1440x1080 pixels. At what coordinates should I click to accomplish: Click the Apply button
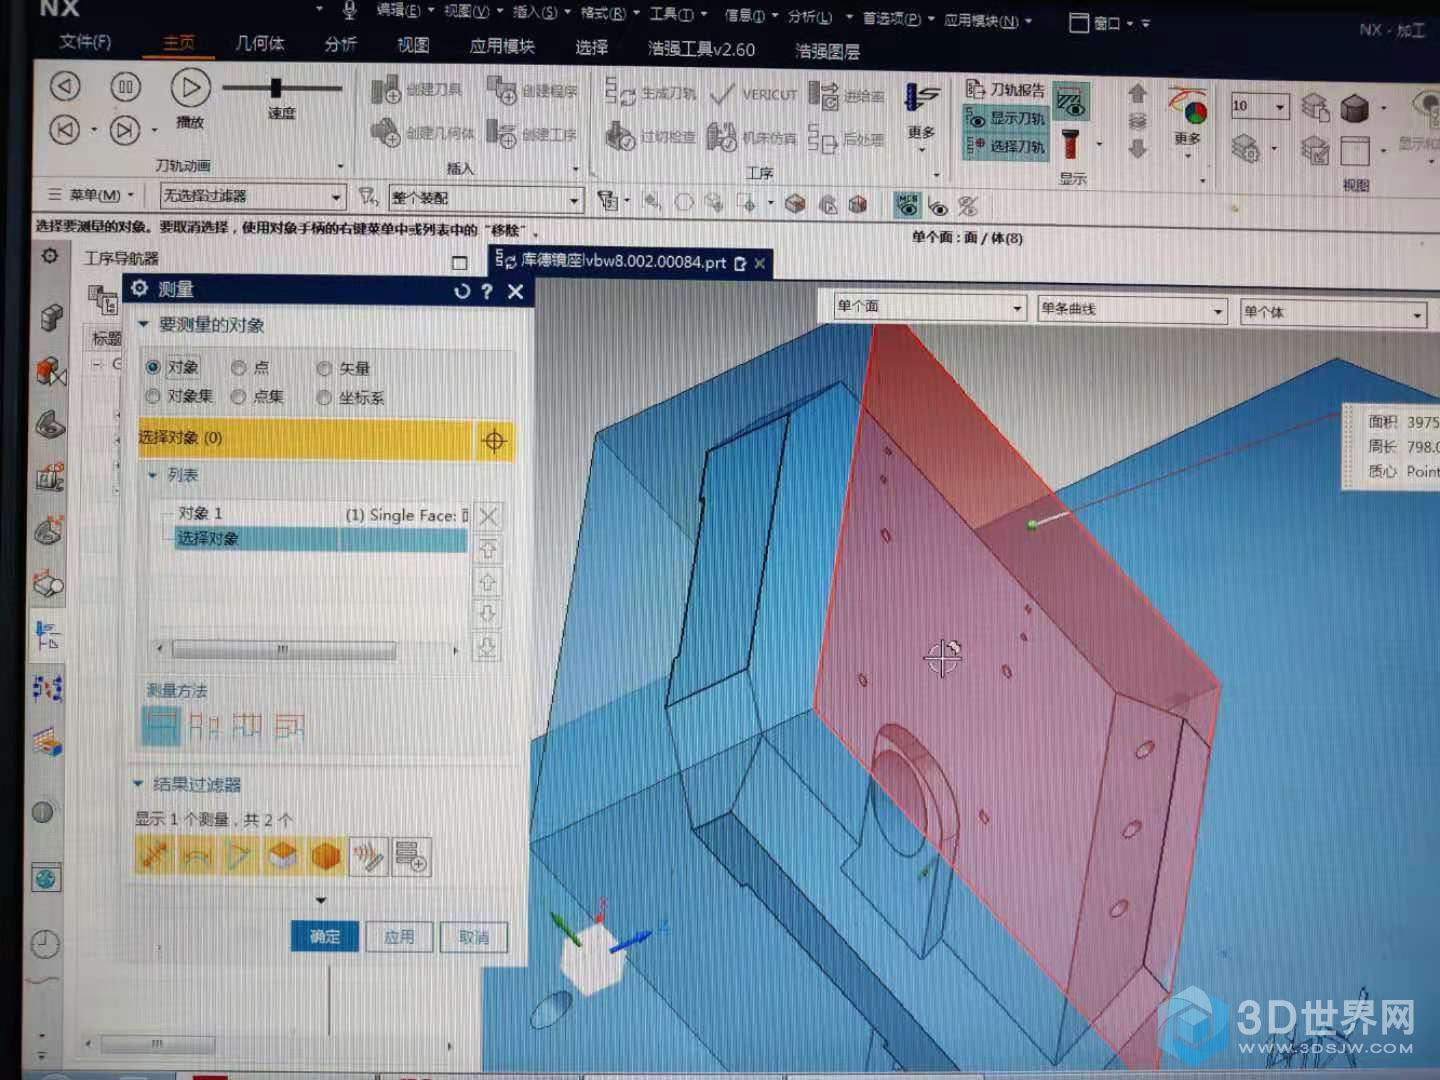point(399,937)
